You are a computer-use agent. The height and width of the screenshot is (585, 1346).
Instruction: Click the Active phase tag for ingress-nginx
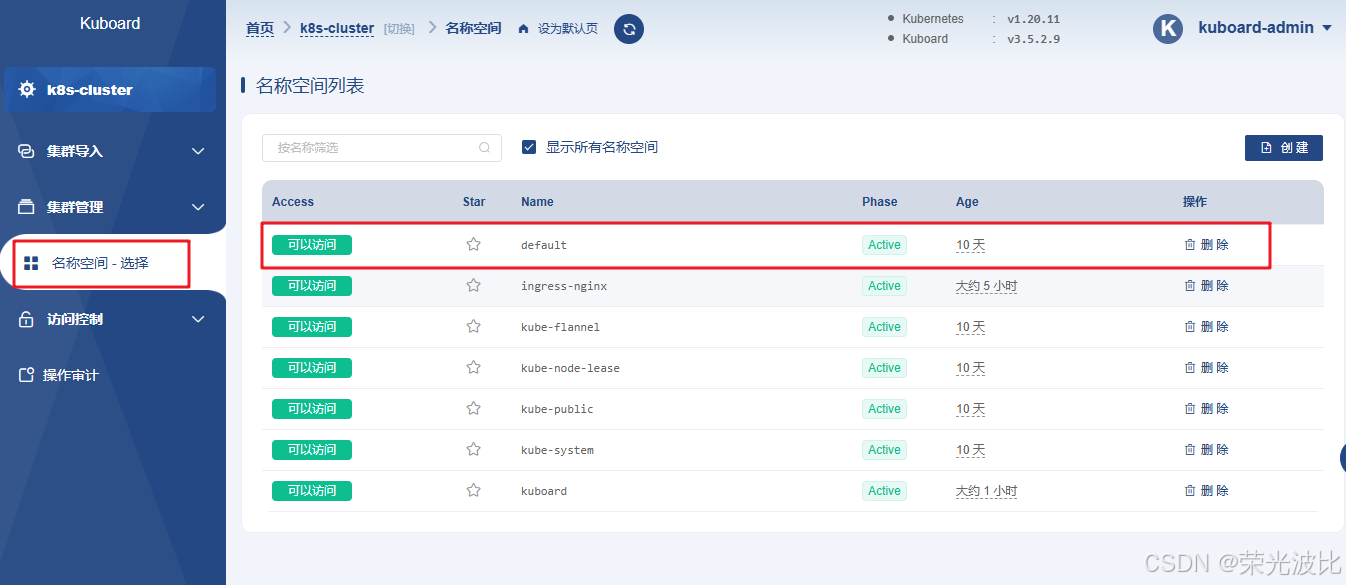click(x=884, y=285)
